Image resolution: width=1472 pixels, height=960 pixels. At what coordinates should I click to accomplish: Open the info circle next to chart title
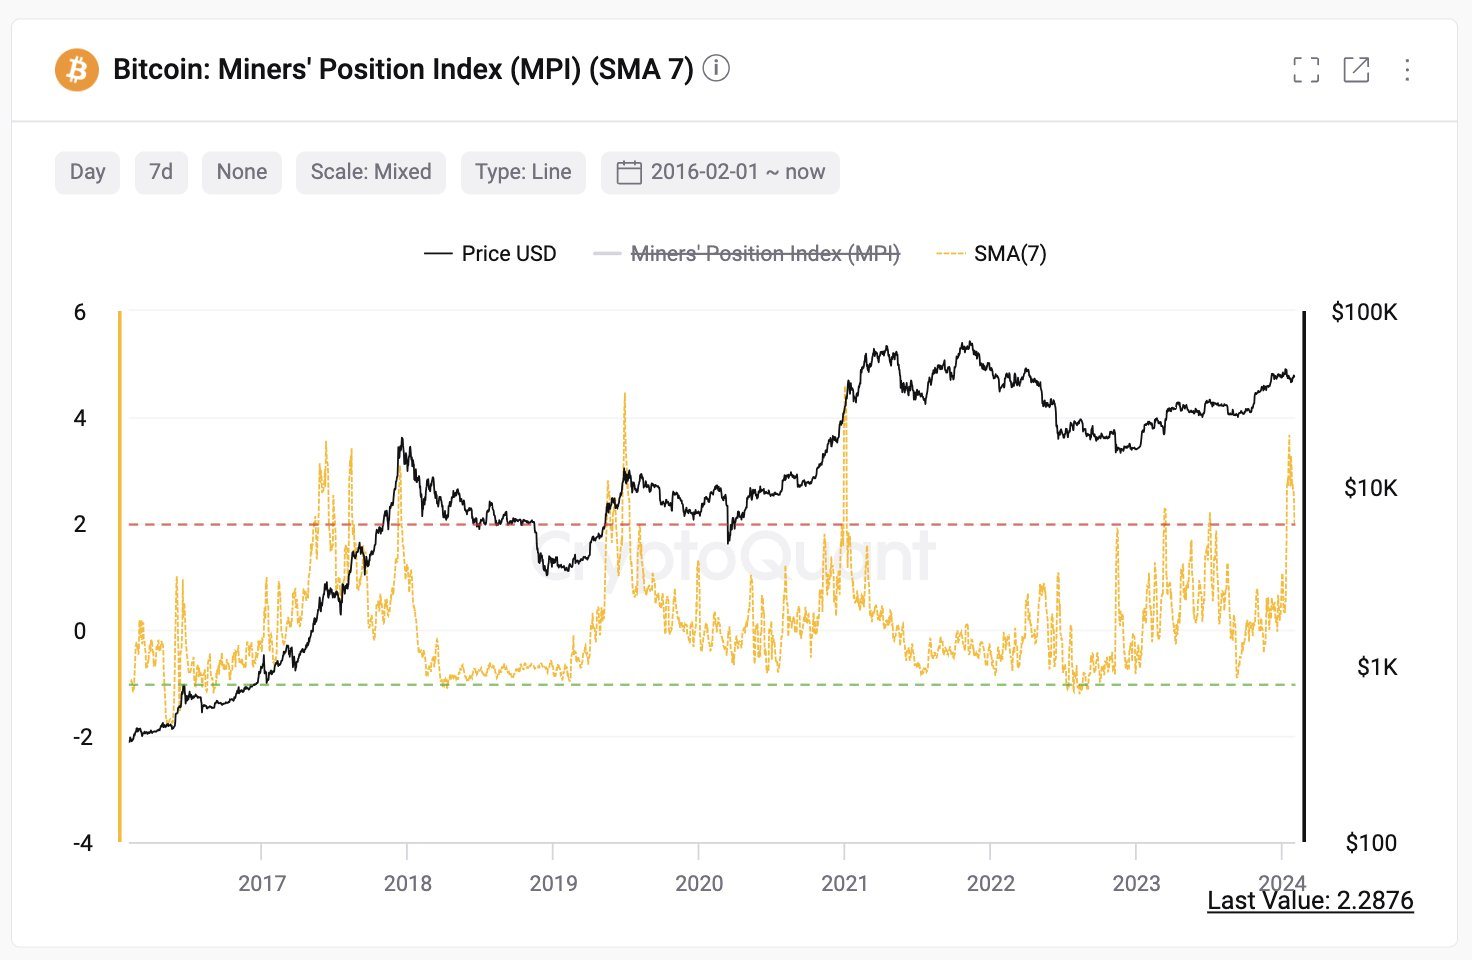pos(716,68)
